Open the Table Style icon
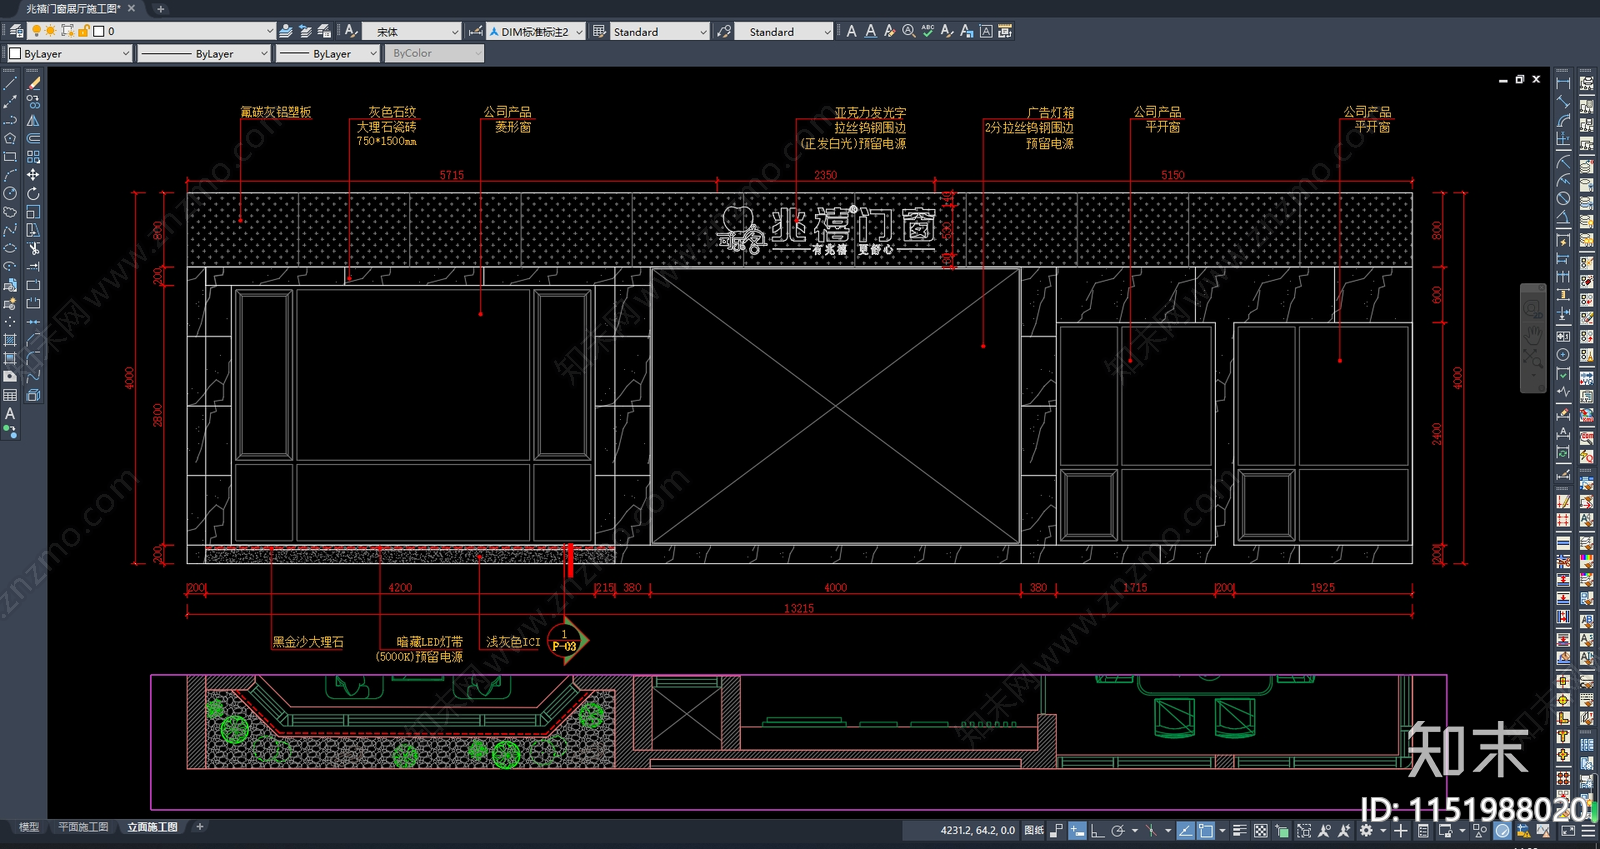The width and height of the screenshot is (1600, 849). (599, 31)
